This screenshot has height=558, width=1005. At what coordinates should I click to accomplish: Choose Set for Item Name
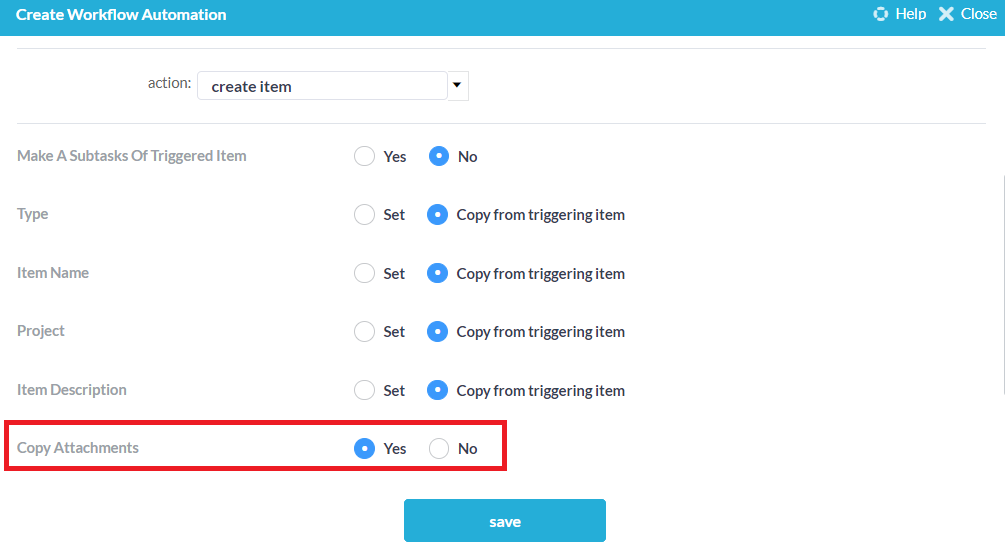tap(365, 273)
